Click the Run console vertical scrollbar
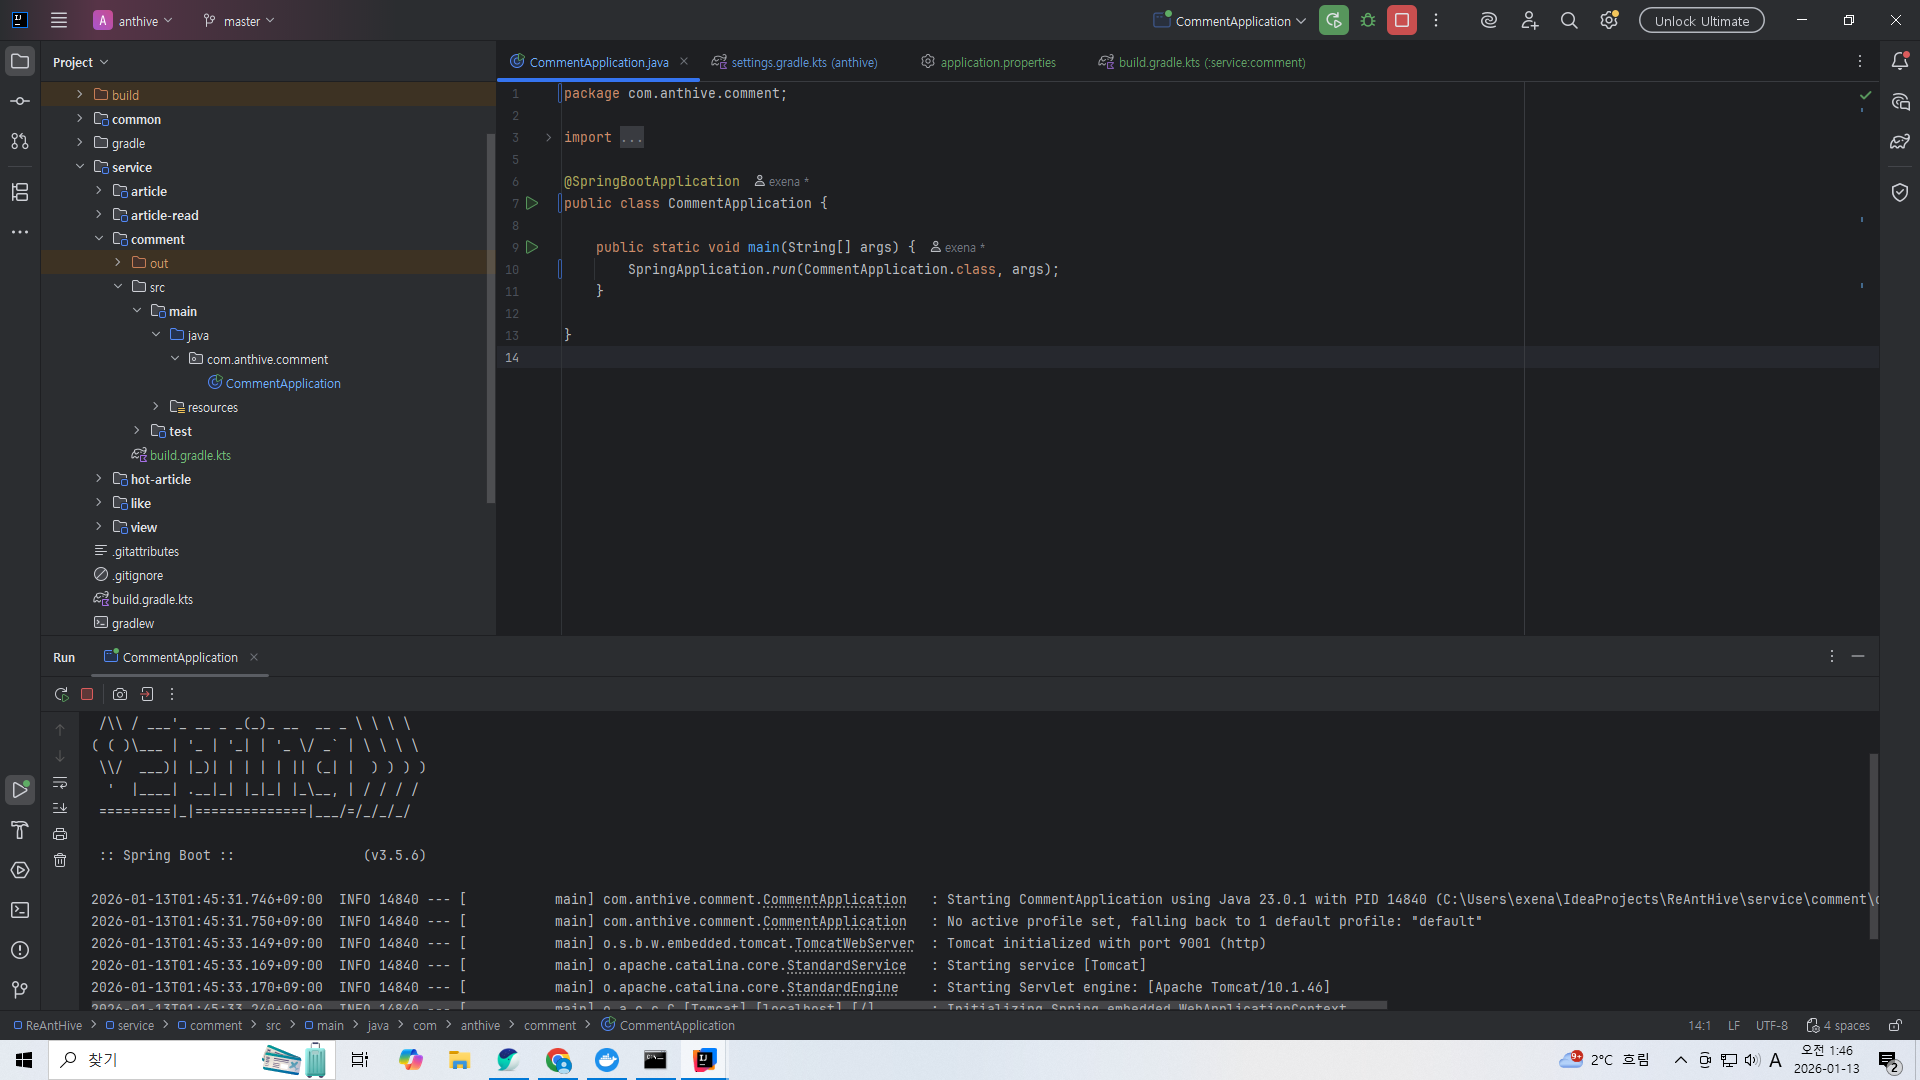1920x1080 pixels. click(x=1873, y=845)
